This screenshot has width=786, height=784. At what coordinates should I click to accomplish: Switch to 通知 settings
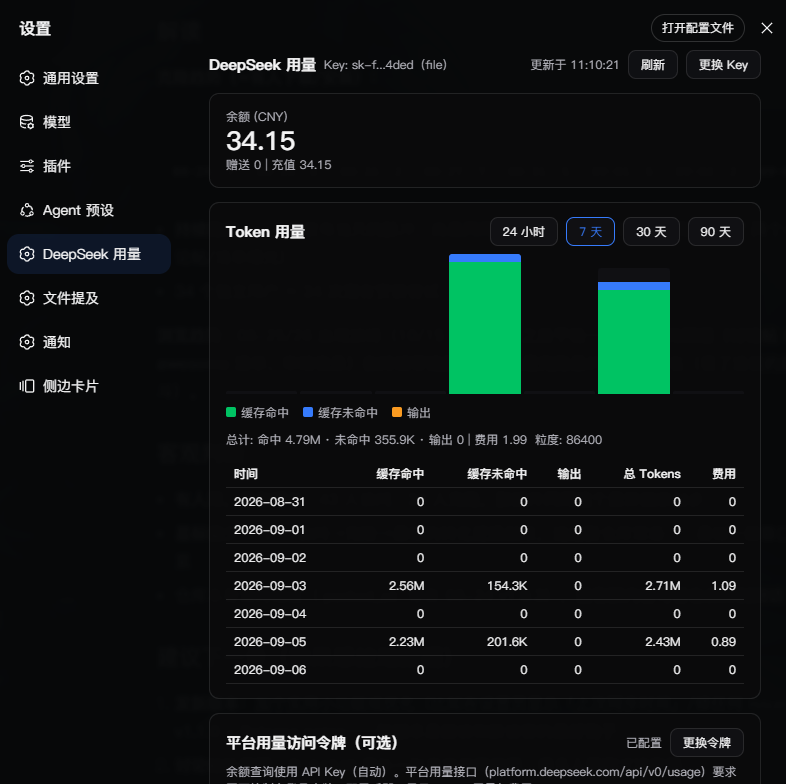pos(89,342)
